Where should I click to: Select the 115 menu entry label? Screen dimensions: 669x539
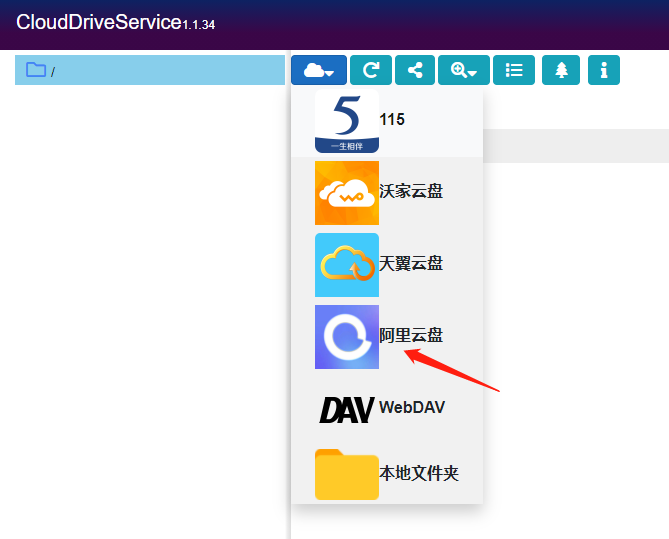[x=392, y=120]
